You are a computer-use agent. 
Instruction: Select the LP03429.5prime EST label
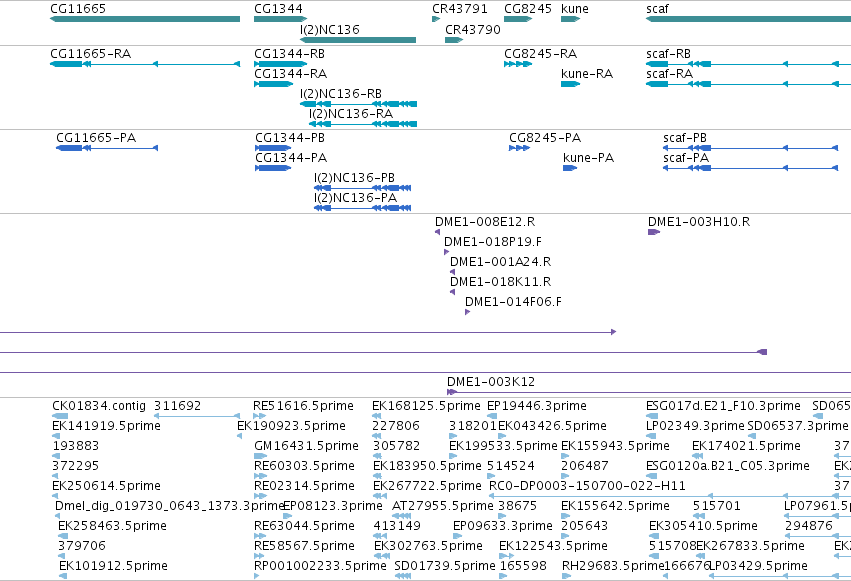coord(758,566)
